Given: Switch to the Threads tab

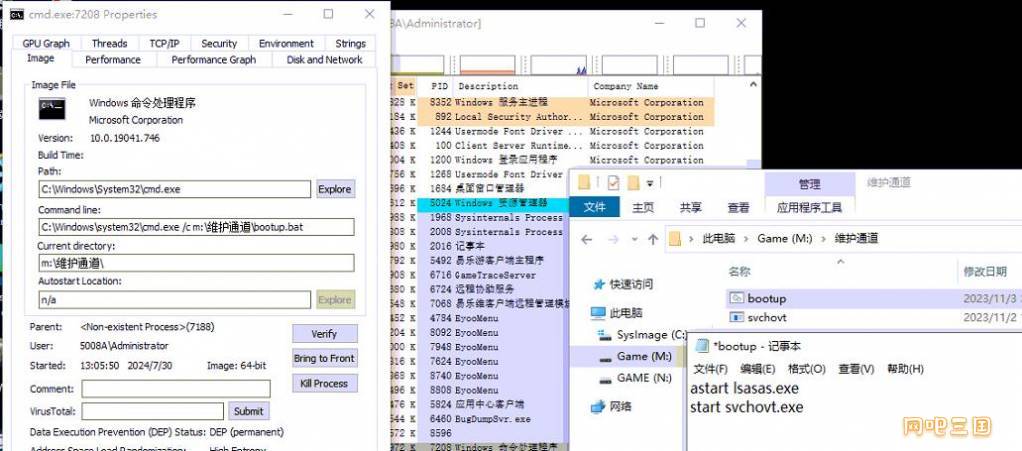Looking at the screenshot, I should point(109,43).
